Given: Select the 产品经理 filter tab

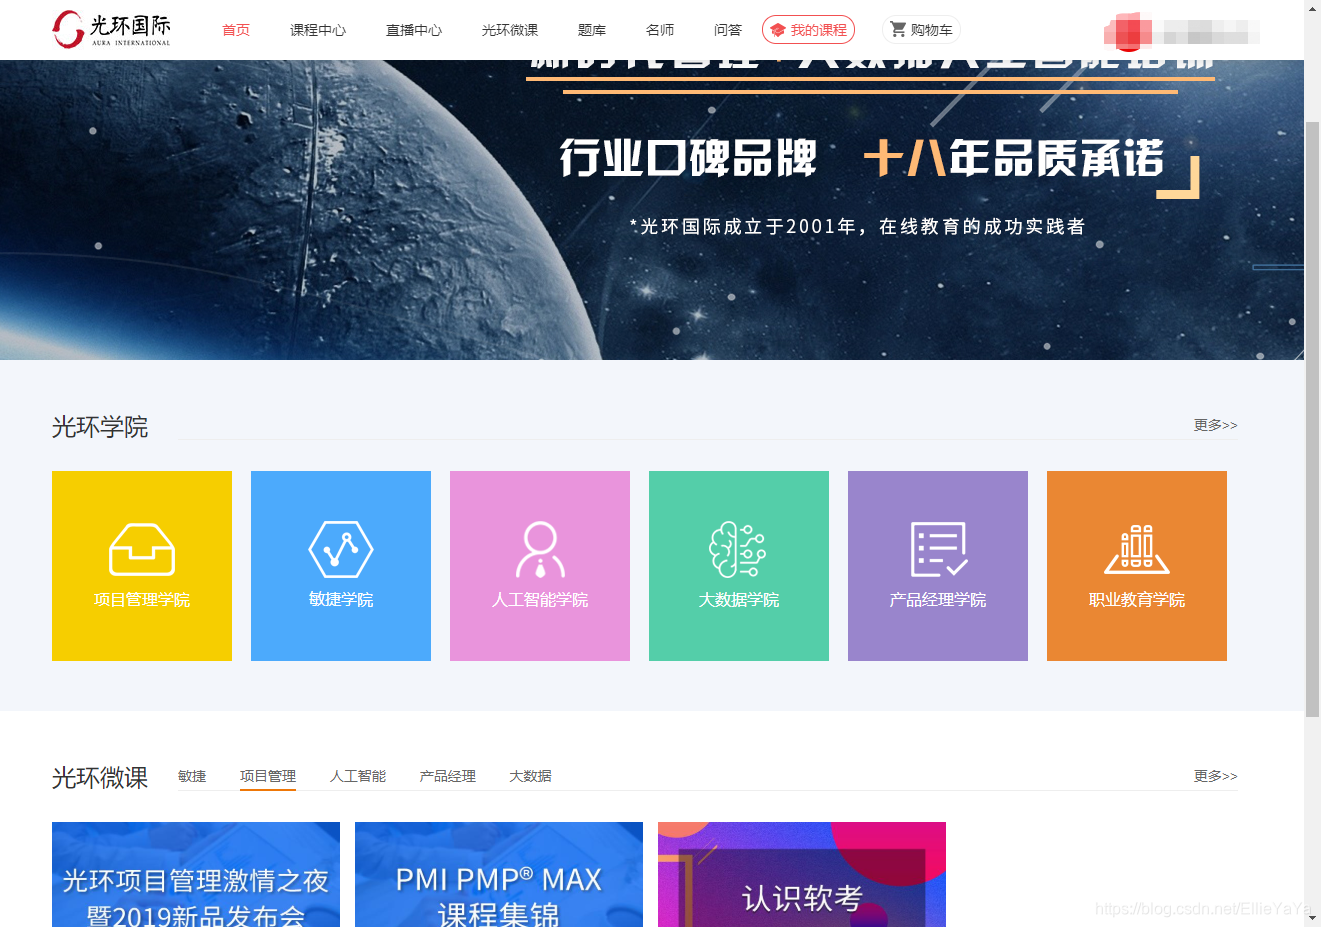Looking at the screenshot, I should [x=447, y=776].
